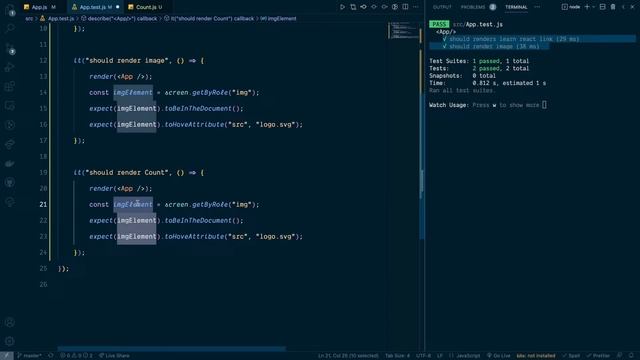The width and height of the screenshot is (640, 360).
Task: Click App.test.js breadcrumb segment
Action: (x=57, y=18)
